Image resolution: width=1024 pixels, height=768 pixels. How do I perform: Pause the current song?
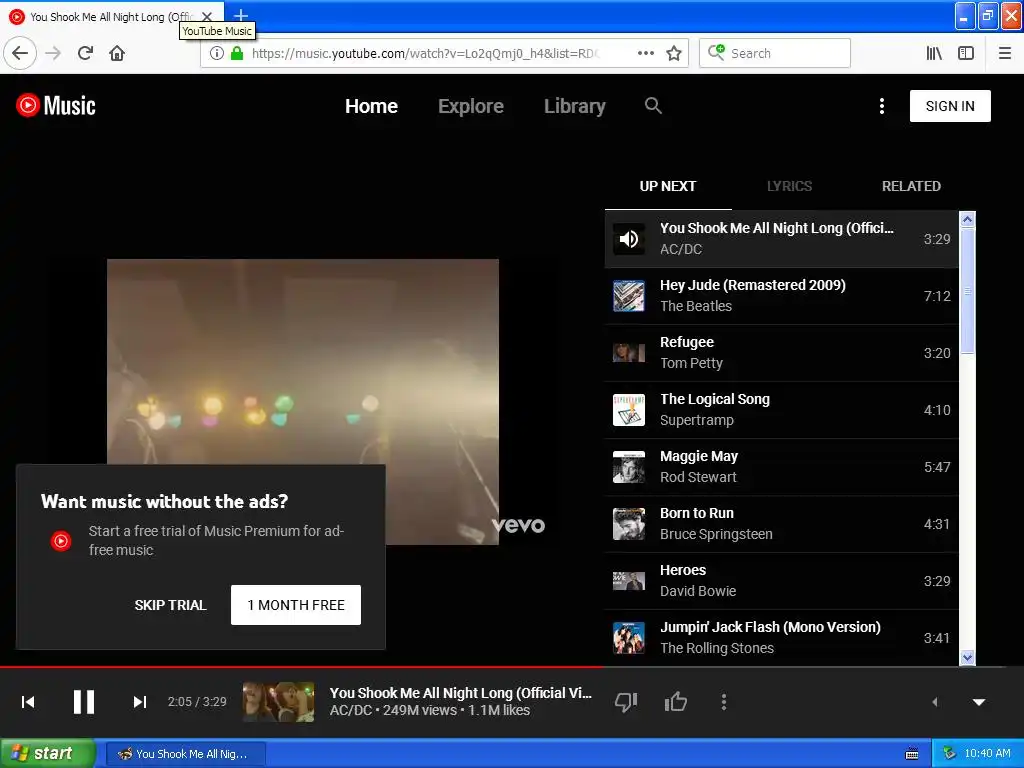coord(84,702)
